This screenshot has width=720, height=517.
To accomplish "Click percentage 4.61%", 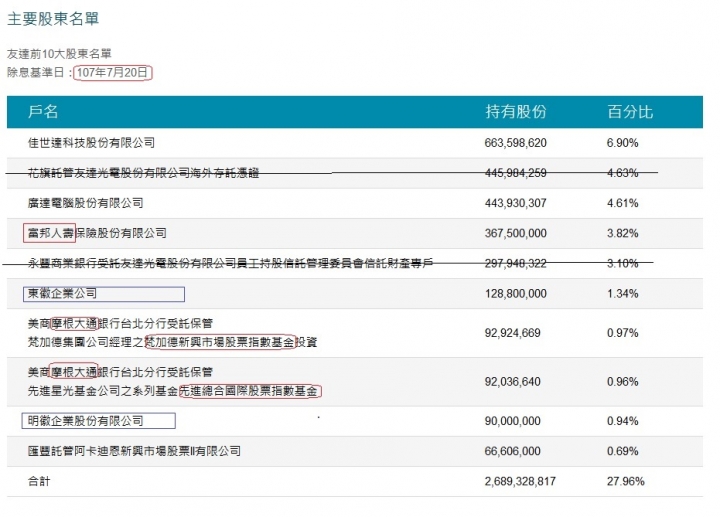I will 623,203.
